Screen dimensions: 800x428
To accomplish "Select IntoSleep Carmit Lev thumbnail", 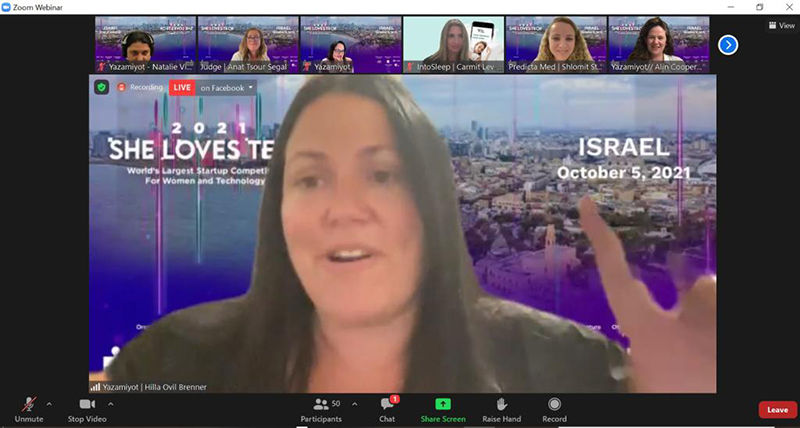I will pos(454,45).
